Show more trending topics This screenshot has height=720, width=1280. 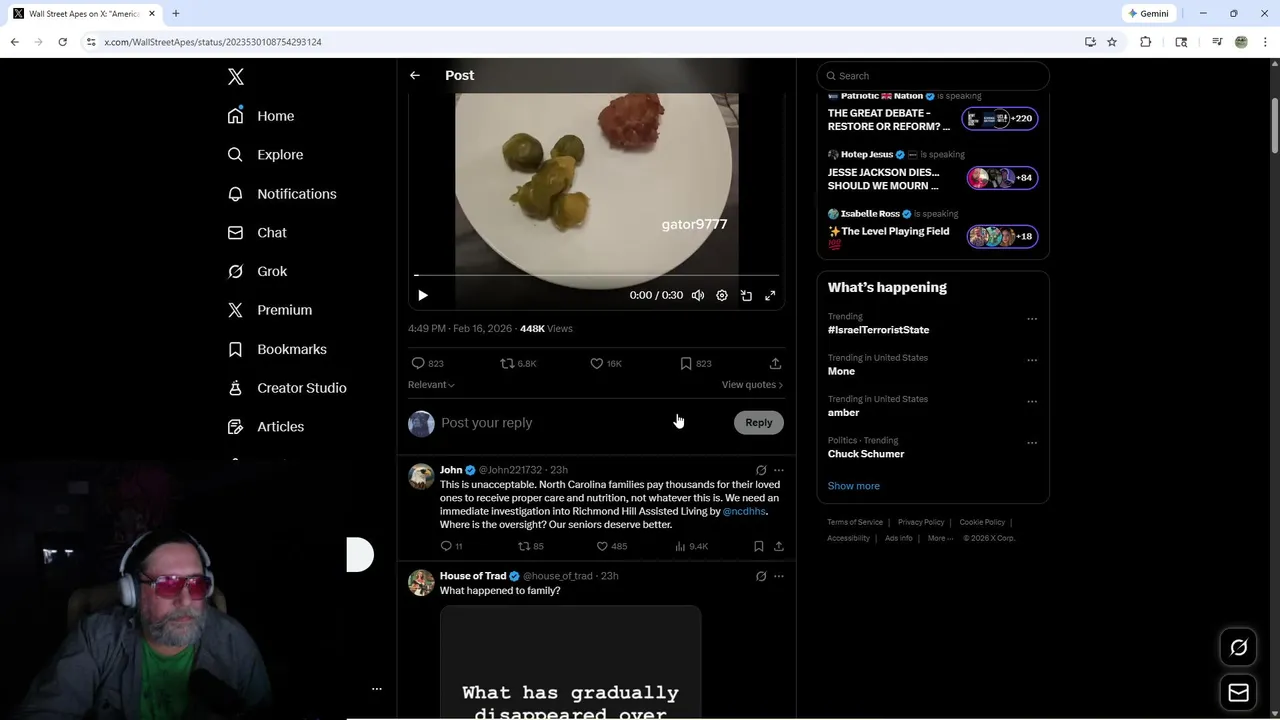pos(853,486)
